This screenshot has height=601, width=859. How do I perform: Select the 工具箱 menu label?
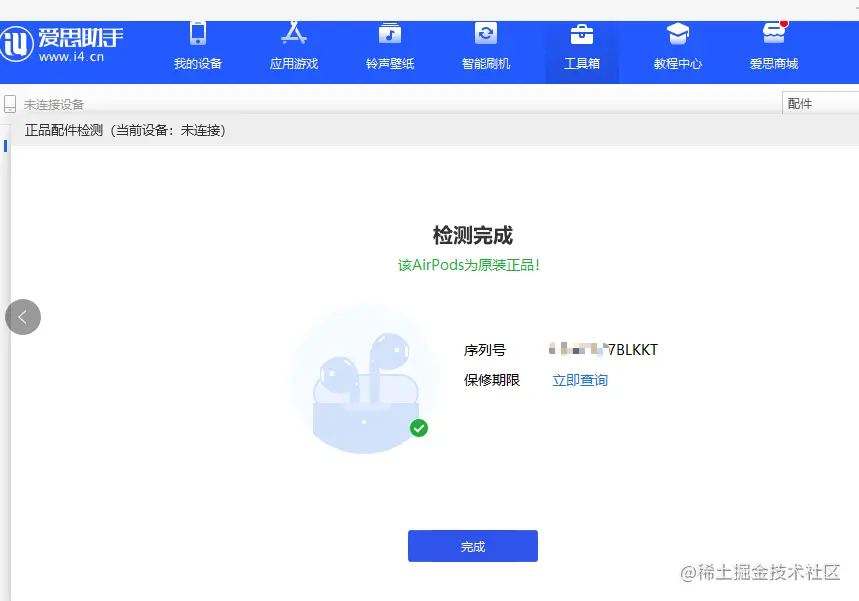click(582, 64)
